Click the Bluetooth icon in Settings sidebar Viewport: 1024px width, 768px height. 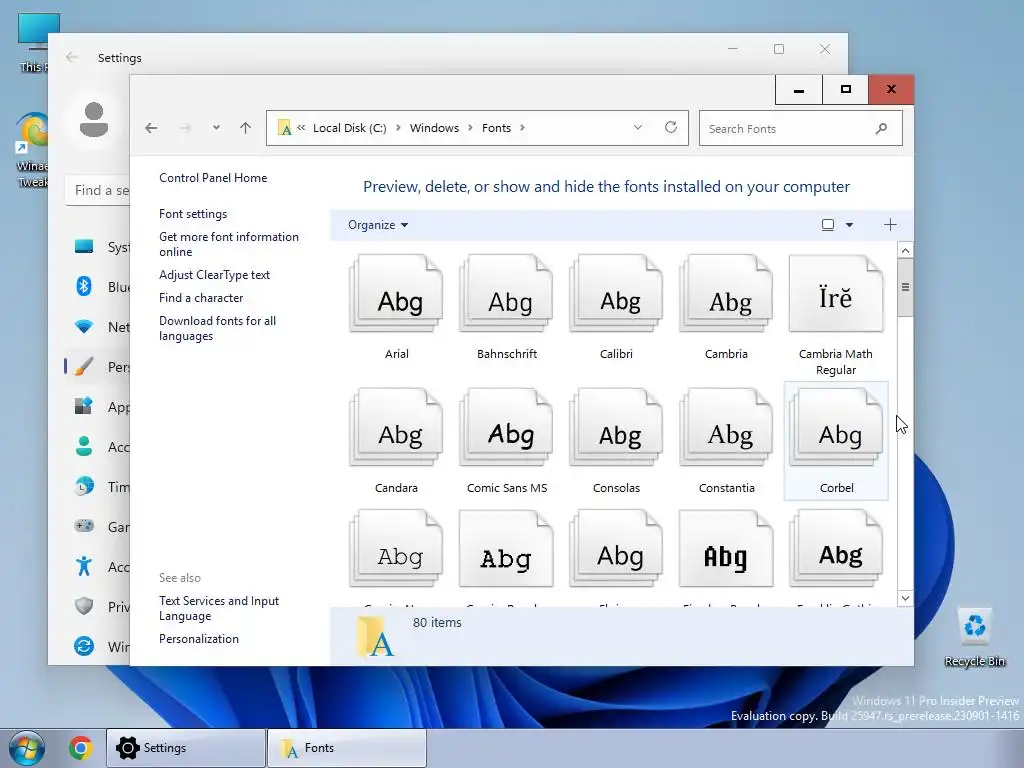click(x=84, y=286)
